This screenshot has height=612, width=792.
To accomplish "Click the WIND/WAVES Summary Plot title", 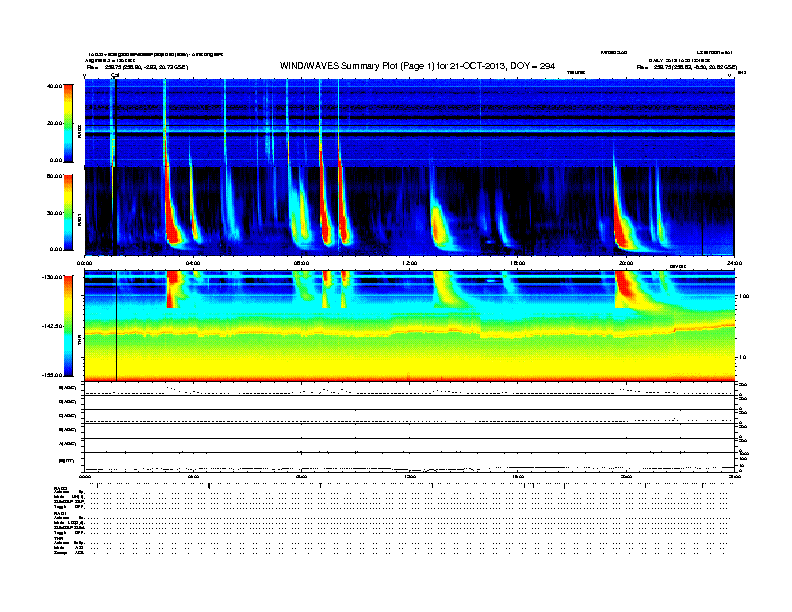I will coord(417,66).
